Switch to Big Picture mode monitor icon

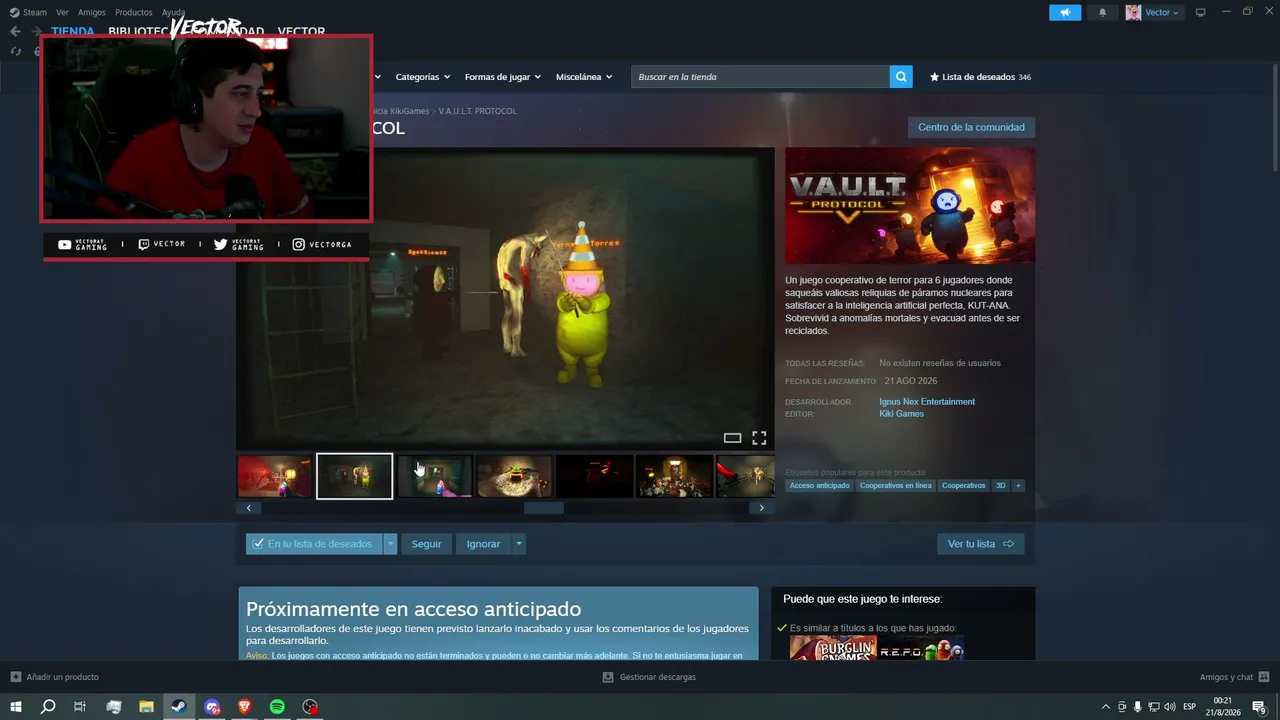coord(1201,12)
